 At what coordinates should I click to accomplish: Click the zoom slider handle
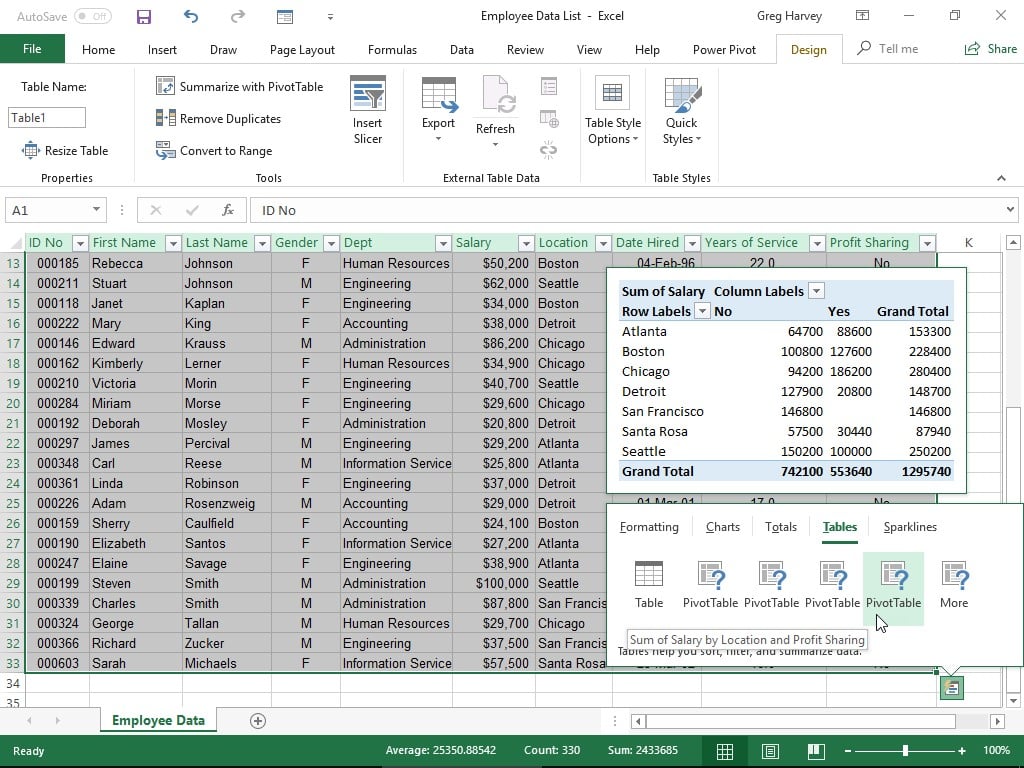(x=905, y=751)
